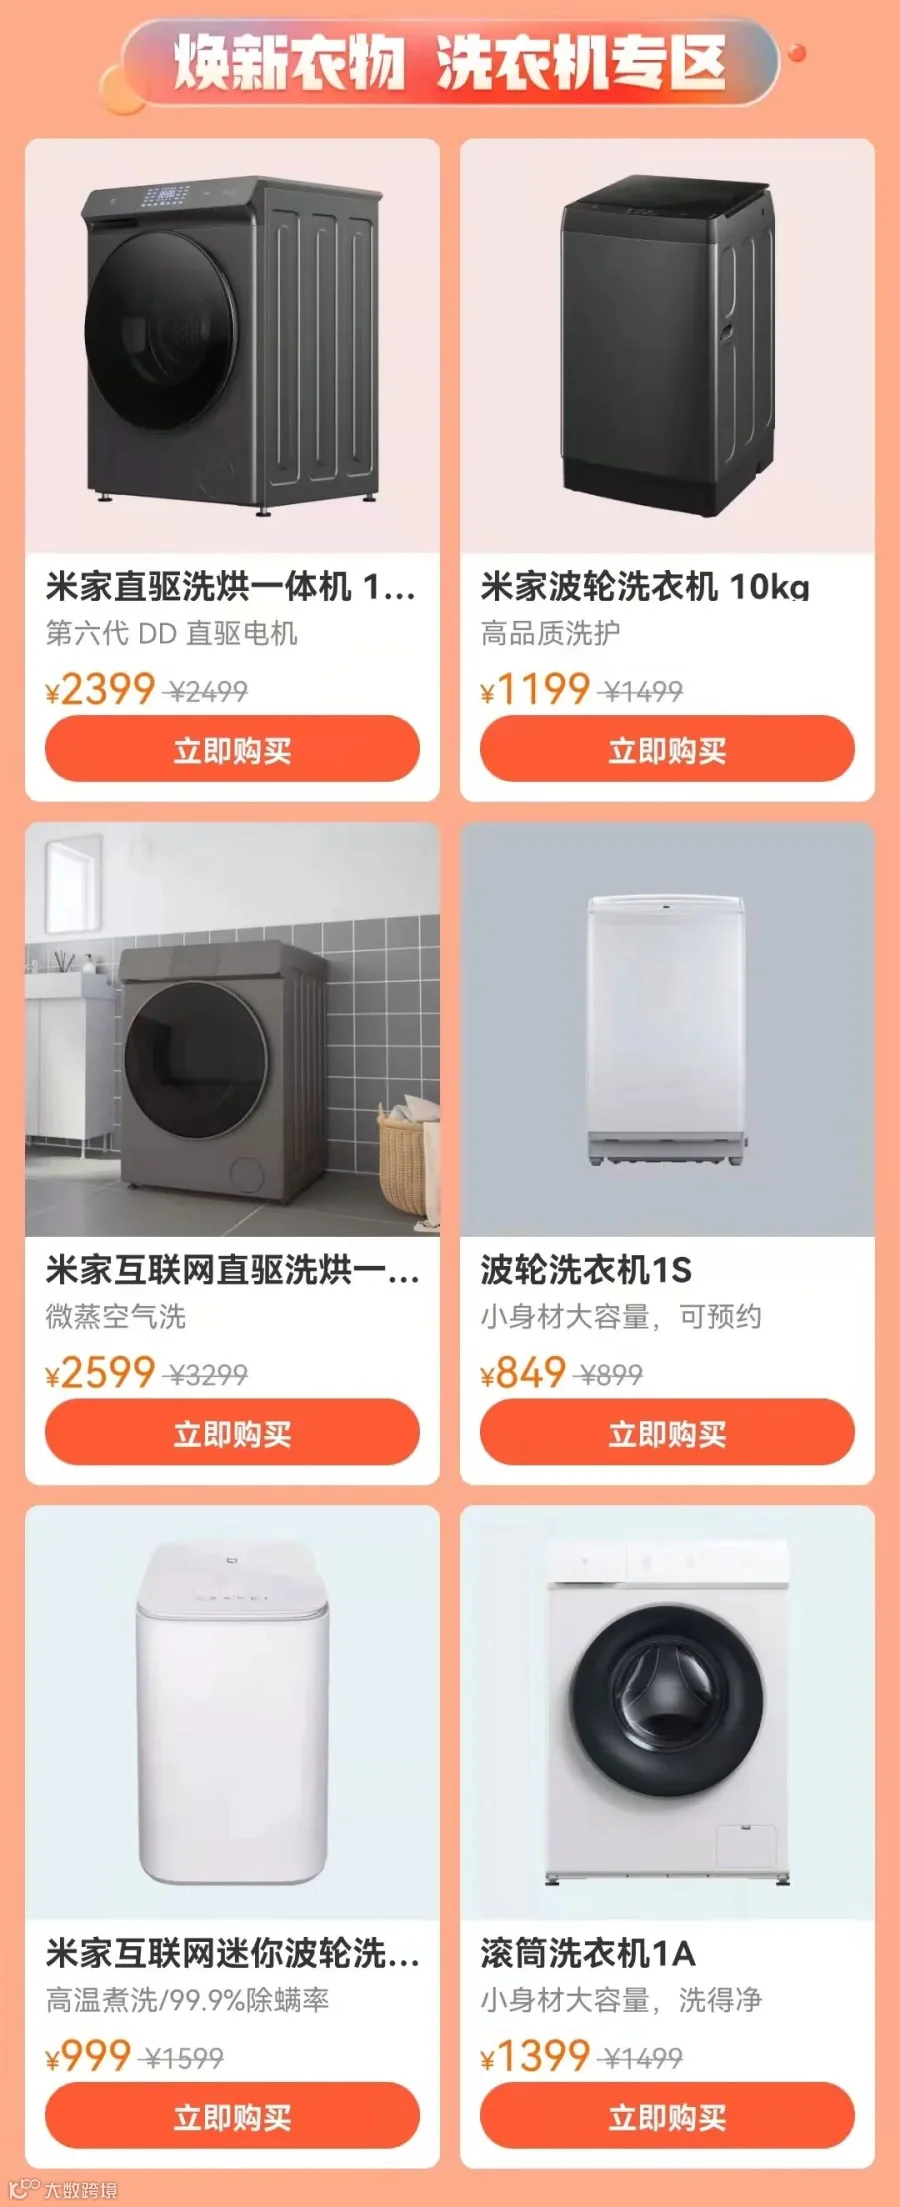Select the 米家波轮洗衣机 10kg title
This screenshot has width=900, height=2207.
[x=645, y=587]
